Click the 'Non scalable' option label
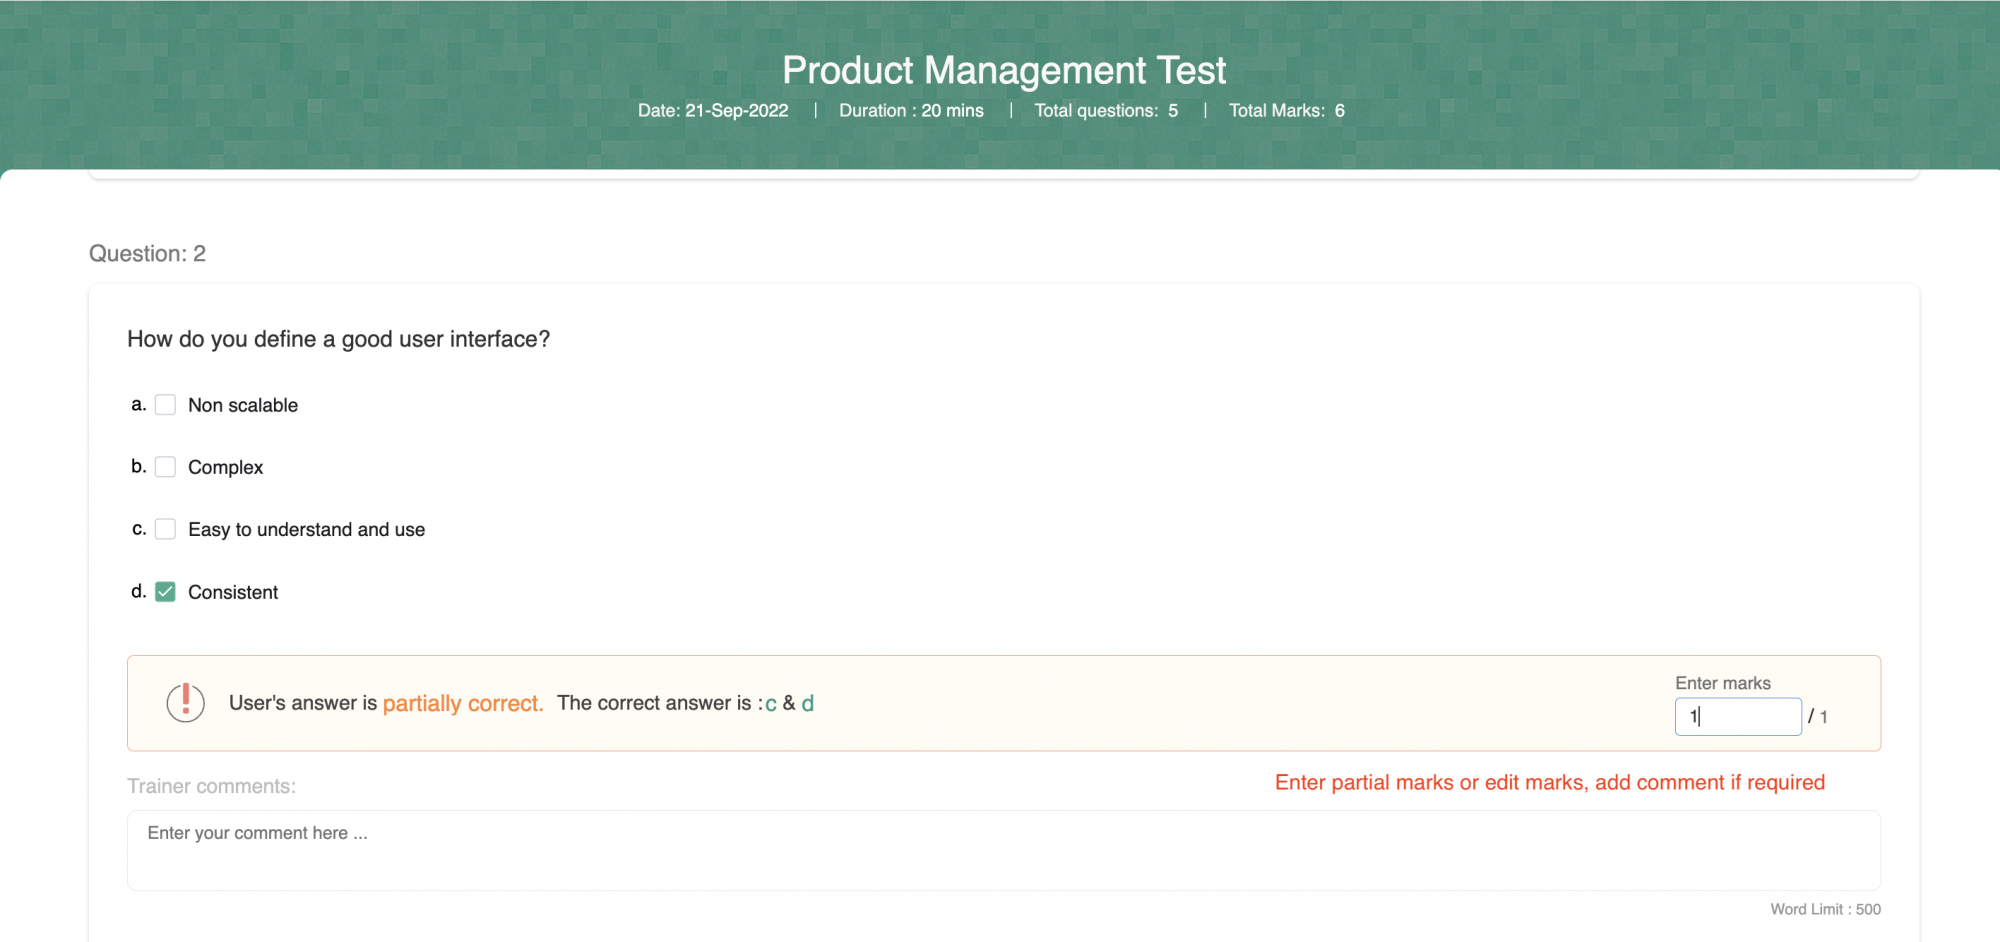This screenshot has width=2000, height=942. [243, 405]
